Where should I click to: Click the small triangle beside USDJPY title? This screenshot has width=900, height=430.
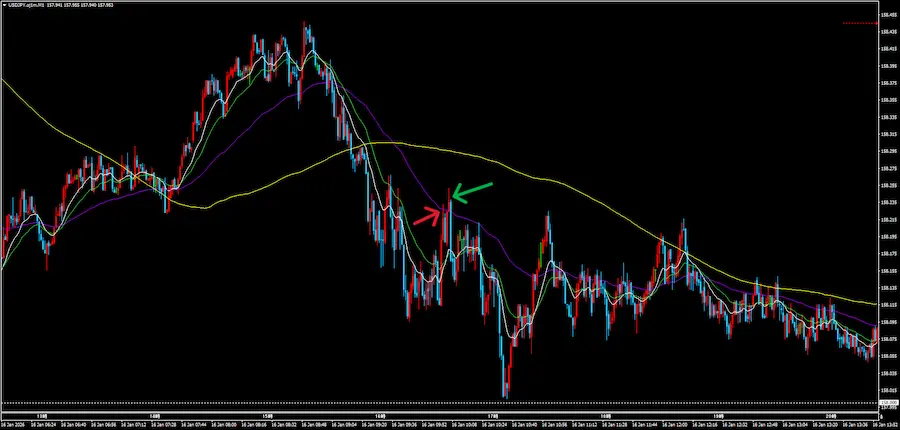pos(5,5)
